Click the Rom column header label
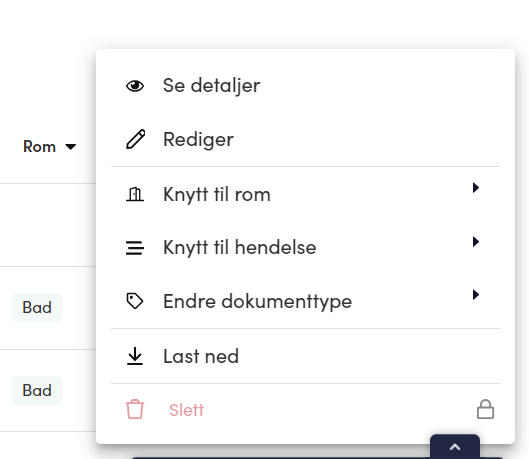 point(39,147)
